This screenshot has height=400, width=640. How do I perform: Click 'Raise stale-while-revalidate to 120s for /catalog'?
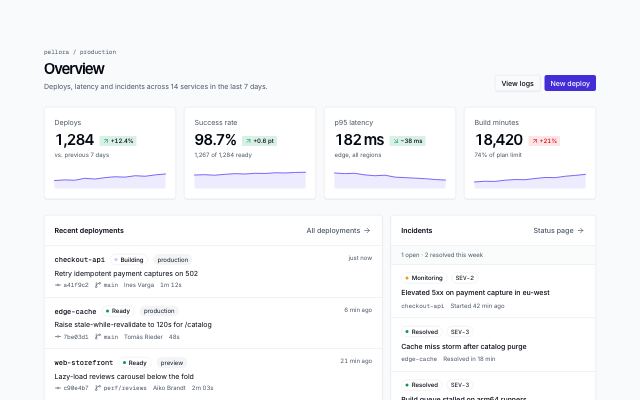pos(133,324)
